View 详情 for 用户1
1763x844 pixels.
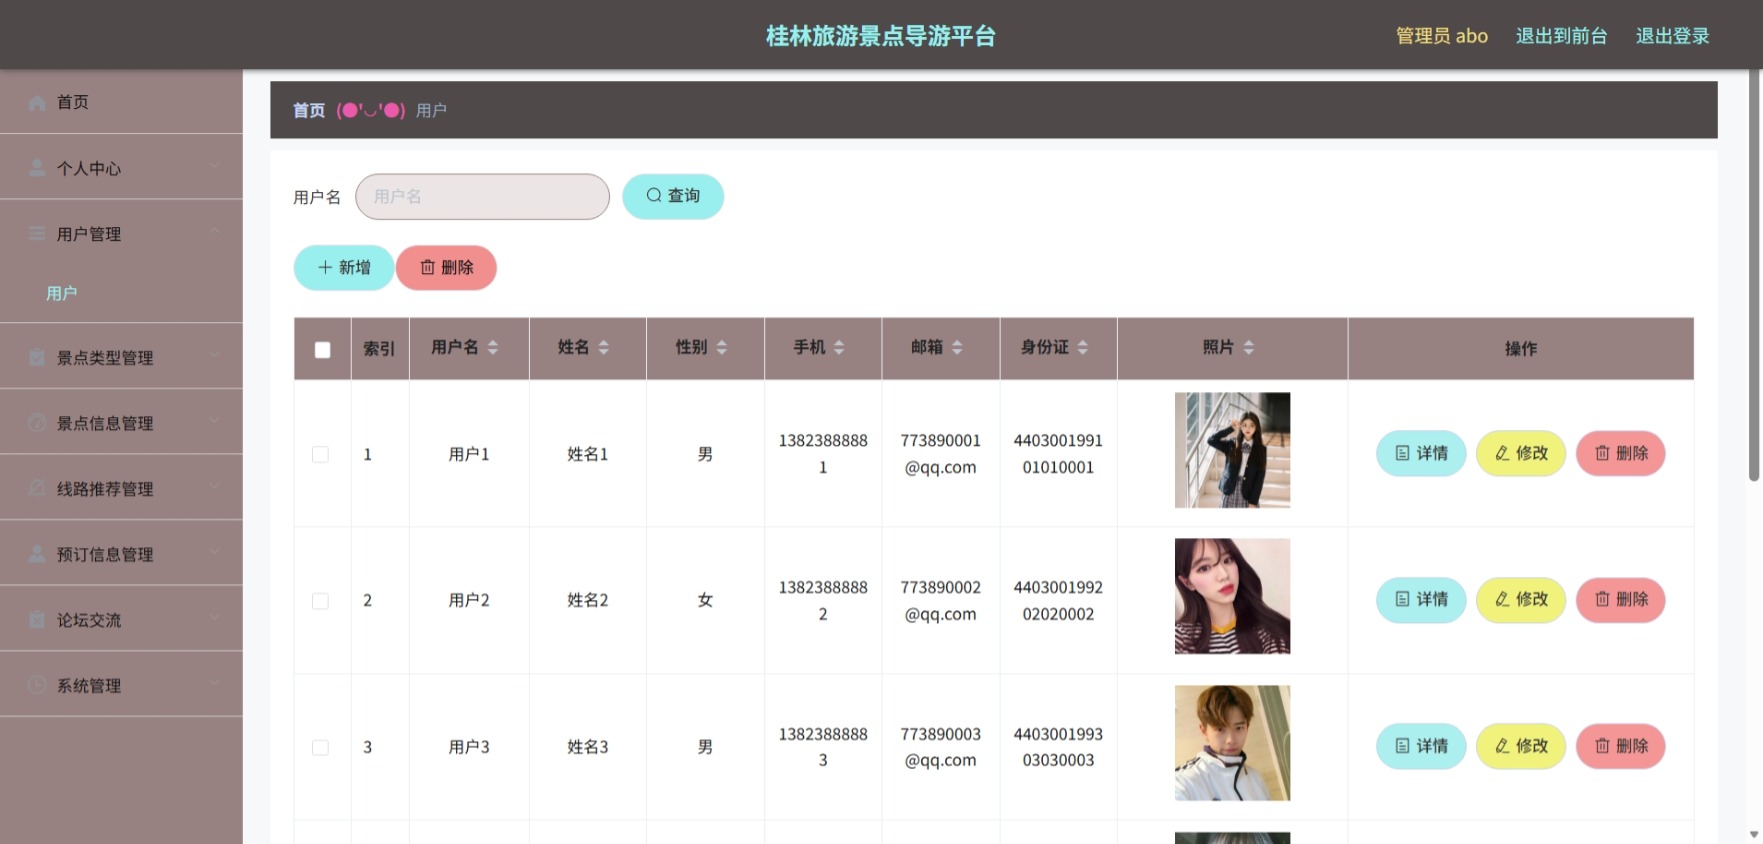1421,453
